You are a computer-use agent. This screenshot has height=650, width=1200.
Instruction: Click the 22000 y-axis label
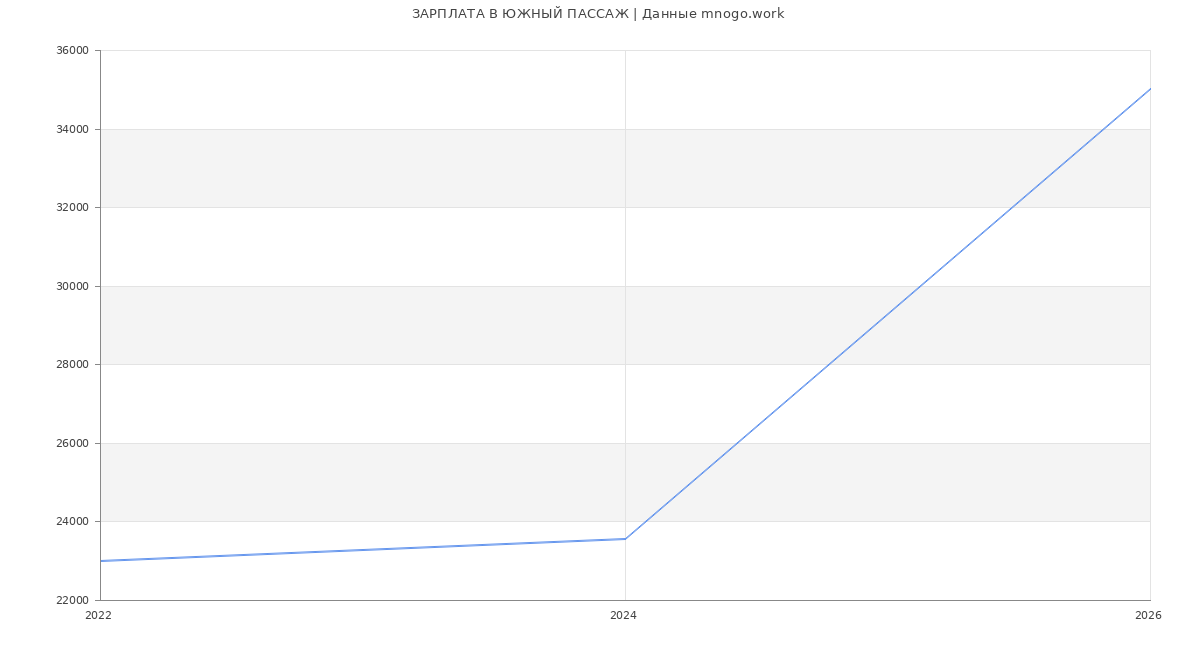72,600
